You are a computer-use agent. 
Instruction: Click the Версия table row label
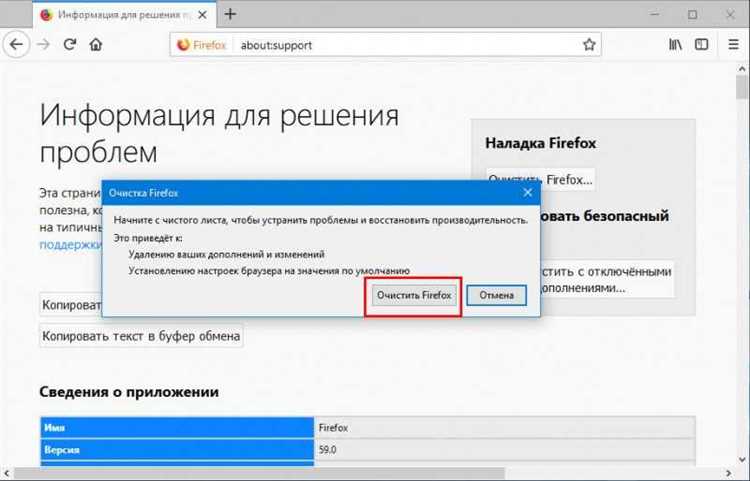point(177,450)
